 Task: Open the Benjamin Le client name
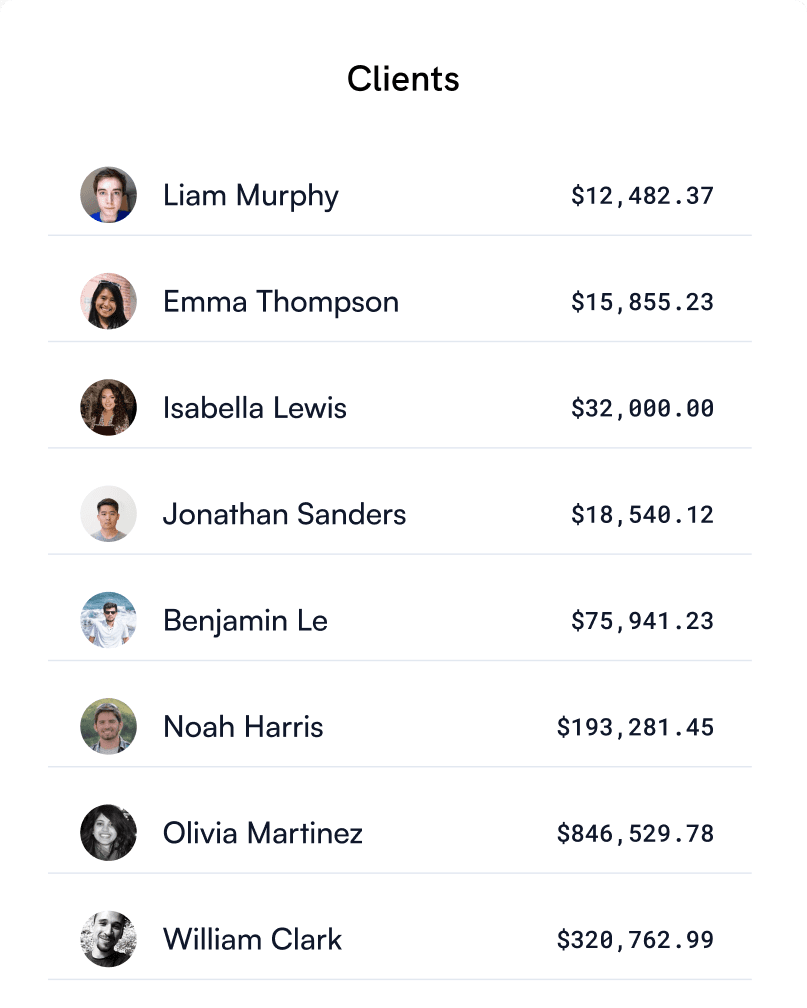tap(246, 620)
